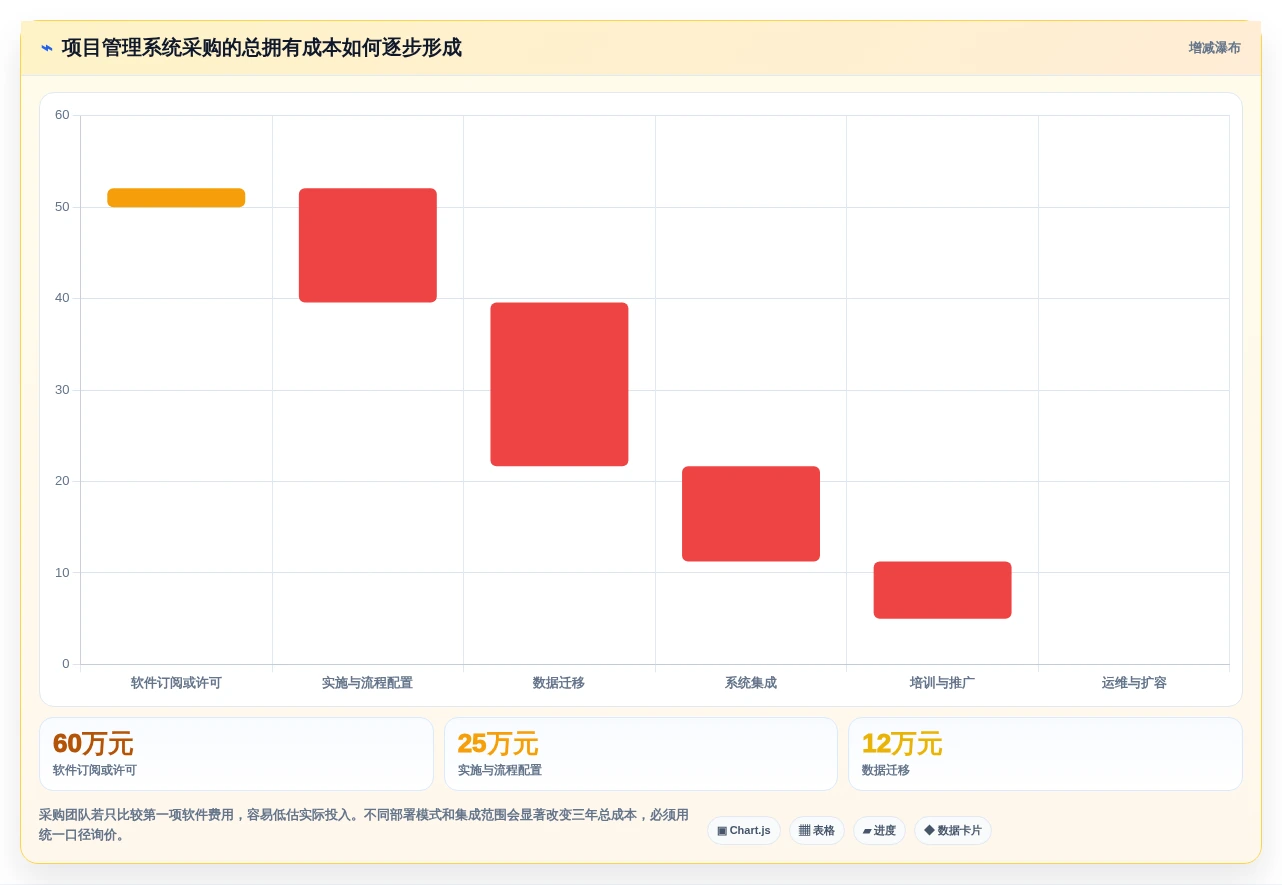Click the 增减瀑布 label in header

pos(1214,48)
